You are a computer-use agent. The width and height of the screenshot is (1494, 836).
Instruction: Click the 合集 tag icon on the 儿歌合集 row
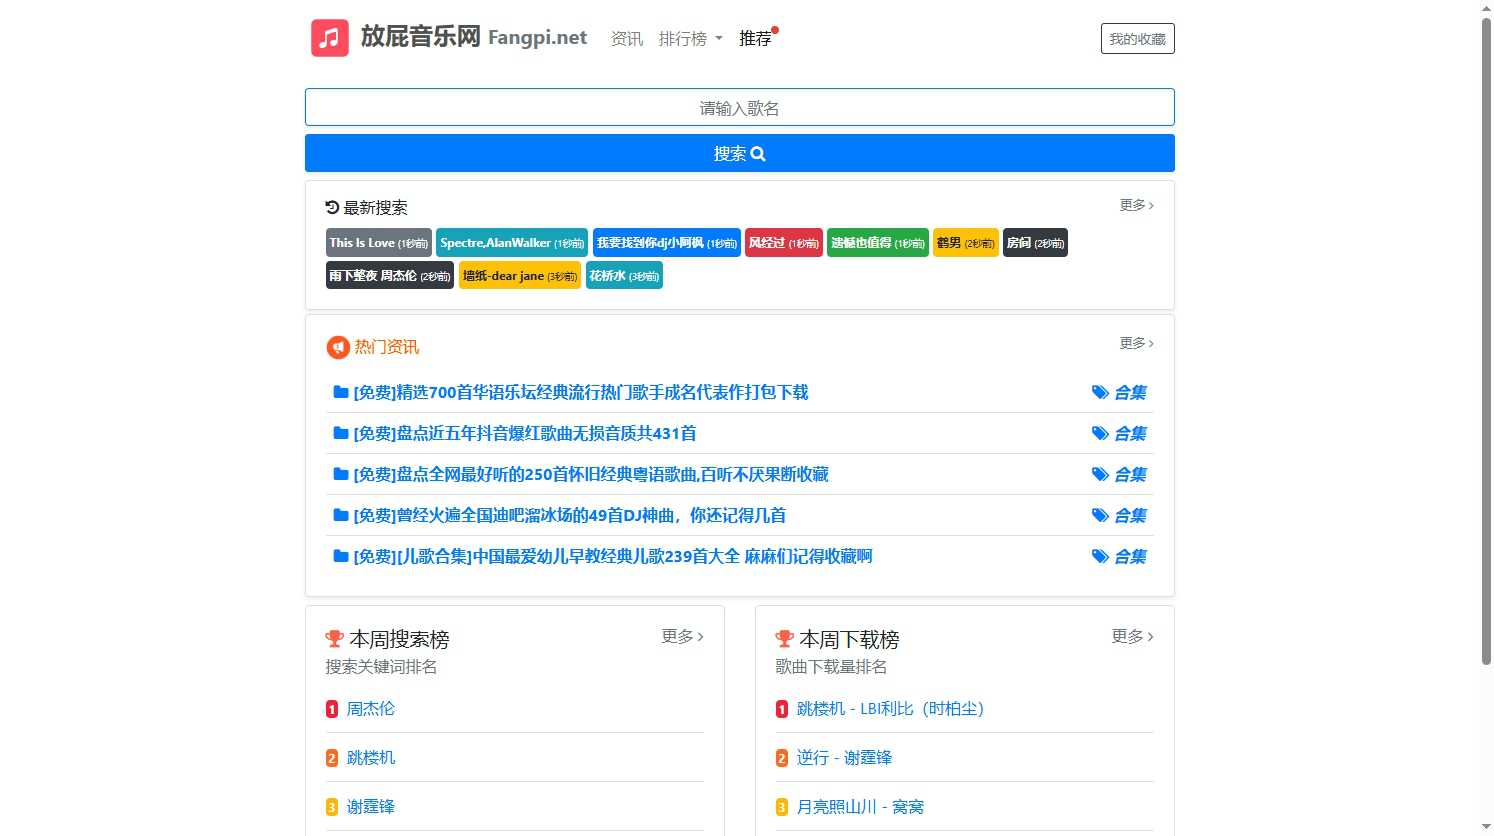click(x=1100, y=556)
